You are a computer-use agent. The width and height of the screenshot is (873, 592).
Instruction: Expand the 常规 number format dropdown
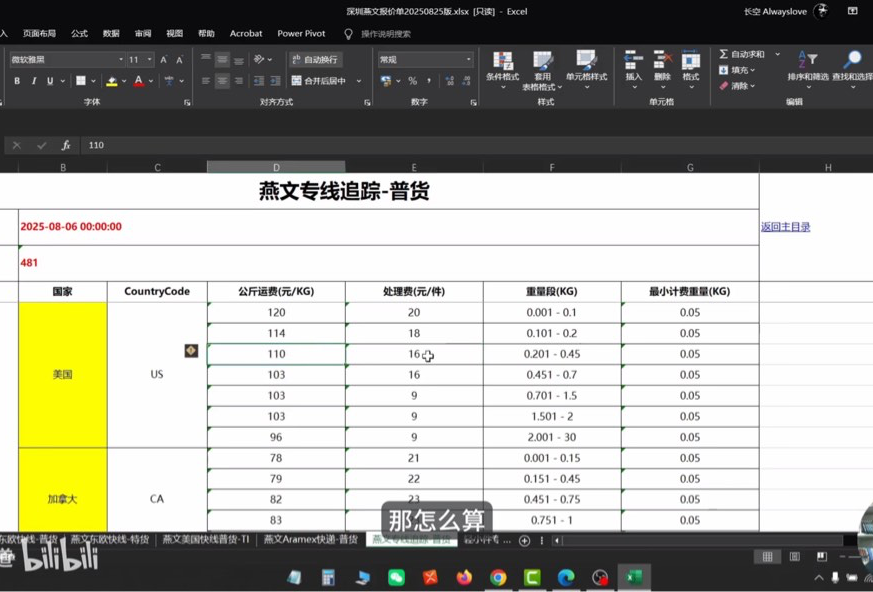point(468,60)
